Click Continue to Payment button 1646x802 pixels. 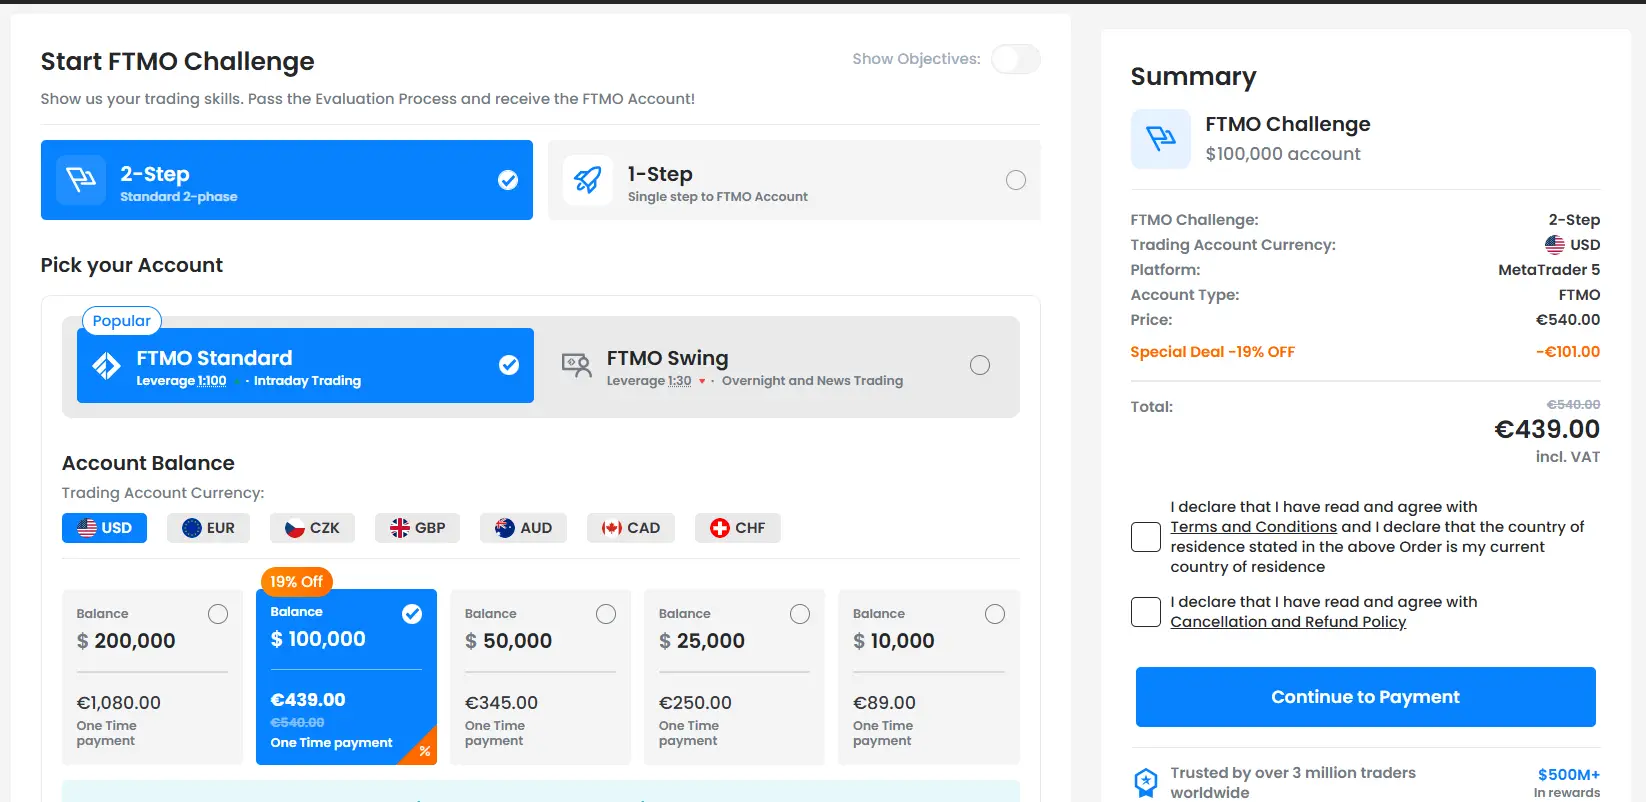(1365, 697)
